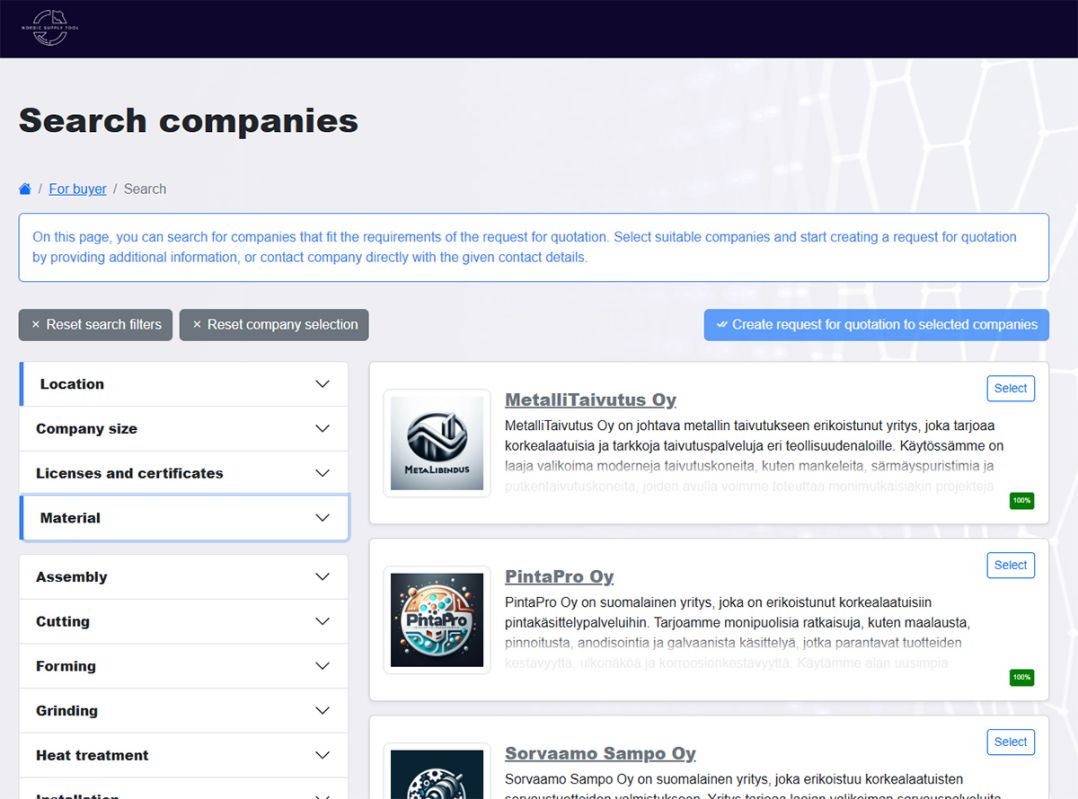Select the Sorvaamo Sampo Oy company
Screen dimensions: 1078x799
[x=1011, y=742]
